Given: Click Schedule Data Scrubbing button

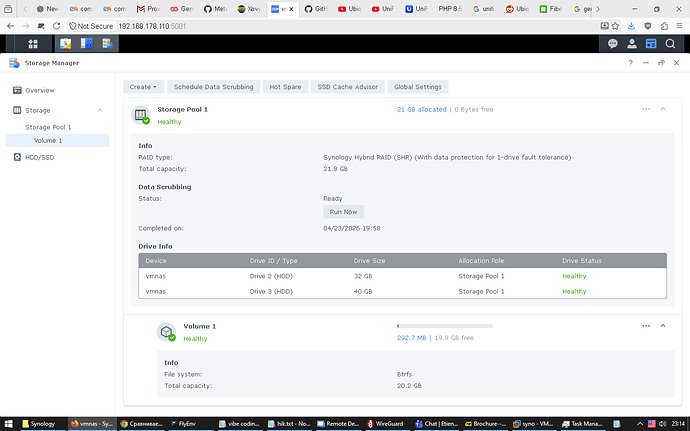Looking at the screenshot, I should [213, 87].
